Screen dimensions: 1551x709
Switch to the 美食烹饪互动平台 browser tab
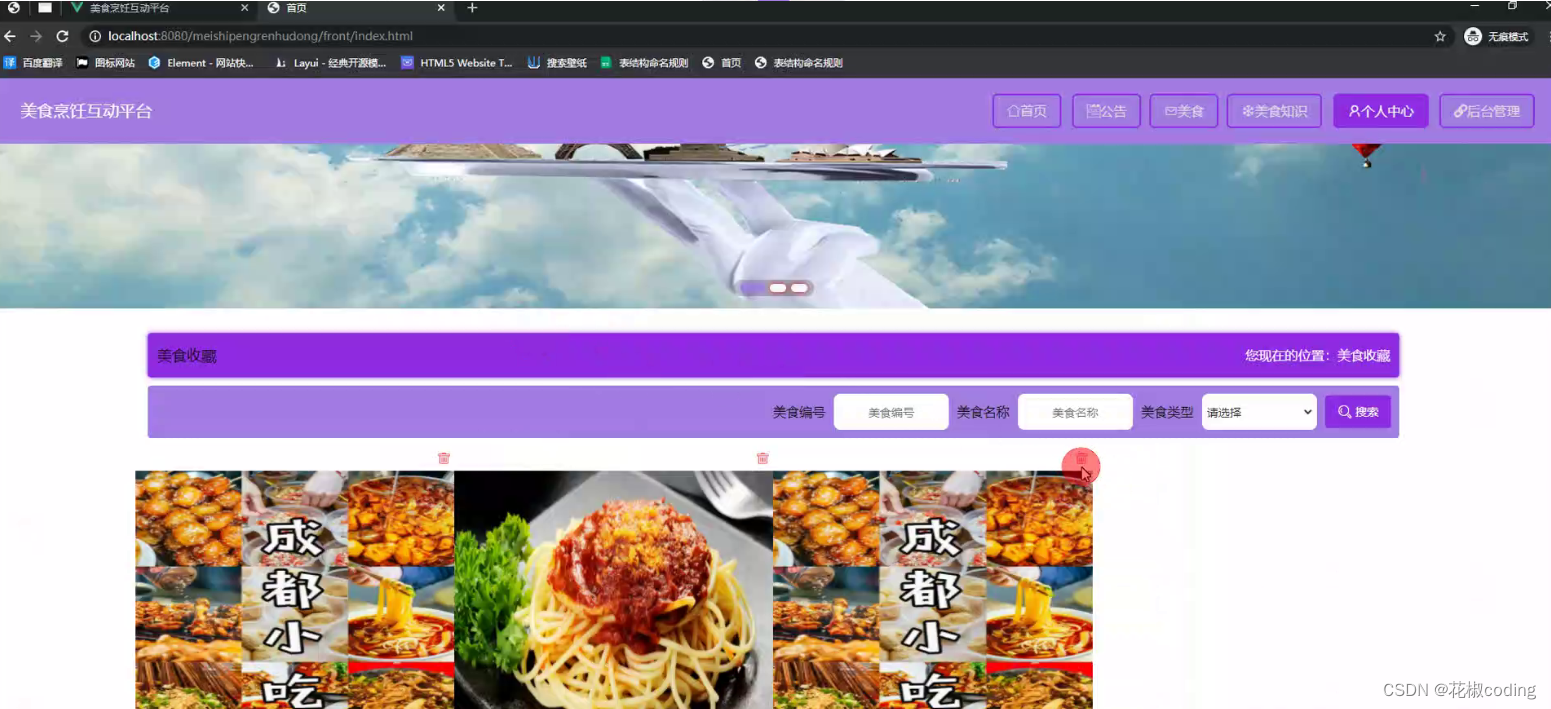click(158, 8)
